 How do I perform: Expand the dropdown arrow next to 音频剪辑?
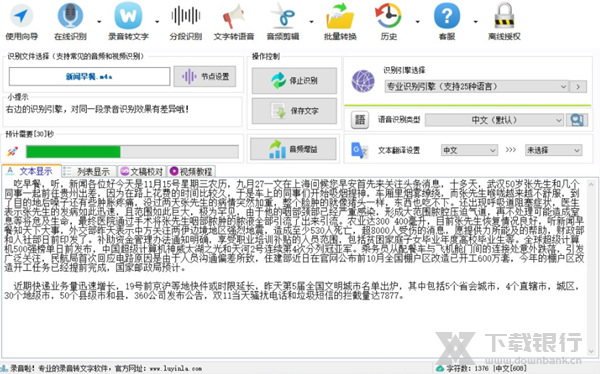311,22
